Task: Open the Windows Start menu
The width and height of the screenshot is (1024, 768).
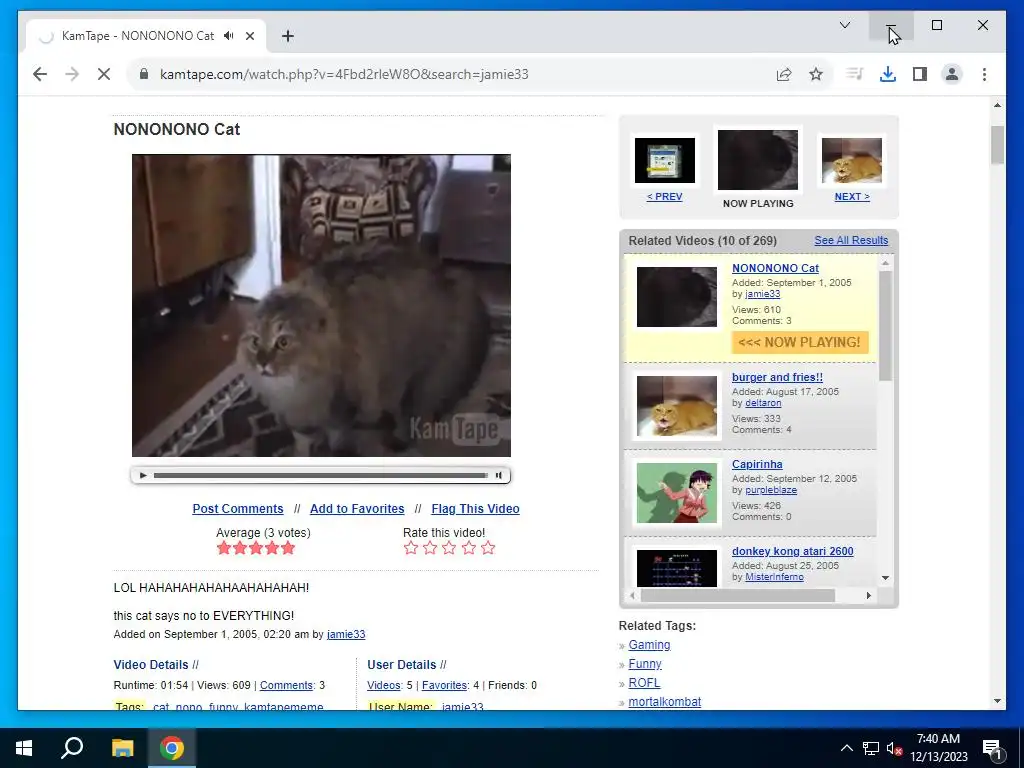Action: tap(24, 748)
